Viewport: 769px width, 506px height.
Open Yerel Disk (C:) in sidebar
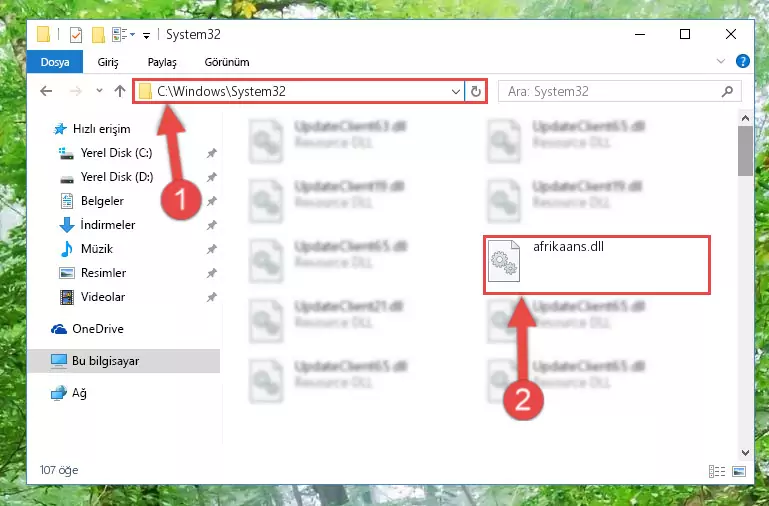pyautogui.click(x=116, y=153)
